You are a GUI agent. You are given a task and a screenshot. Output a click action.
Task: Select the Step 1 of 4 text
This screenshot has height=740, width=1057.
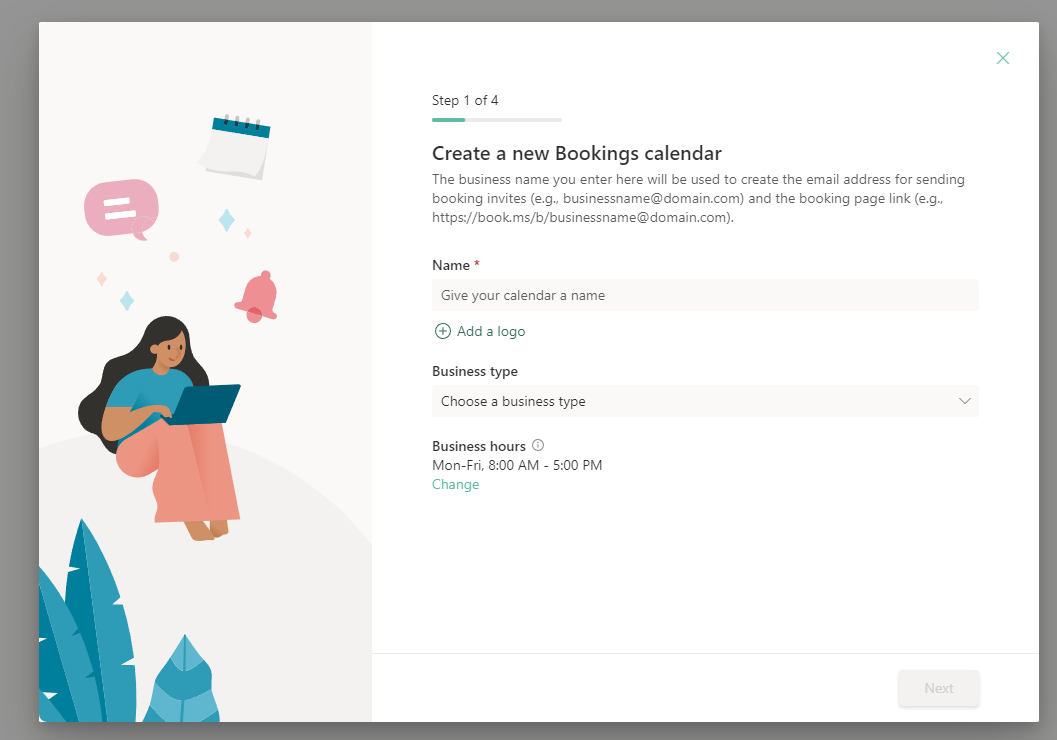coord(465,100)
